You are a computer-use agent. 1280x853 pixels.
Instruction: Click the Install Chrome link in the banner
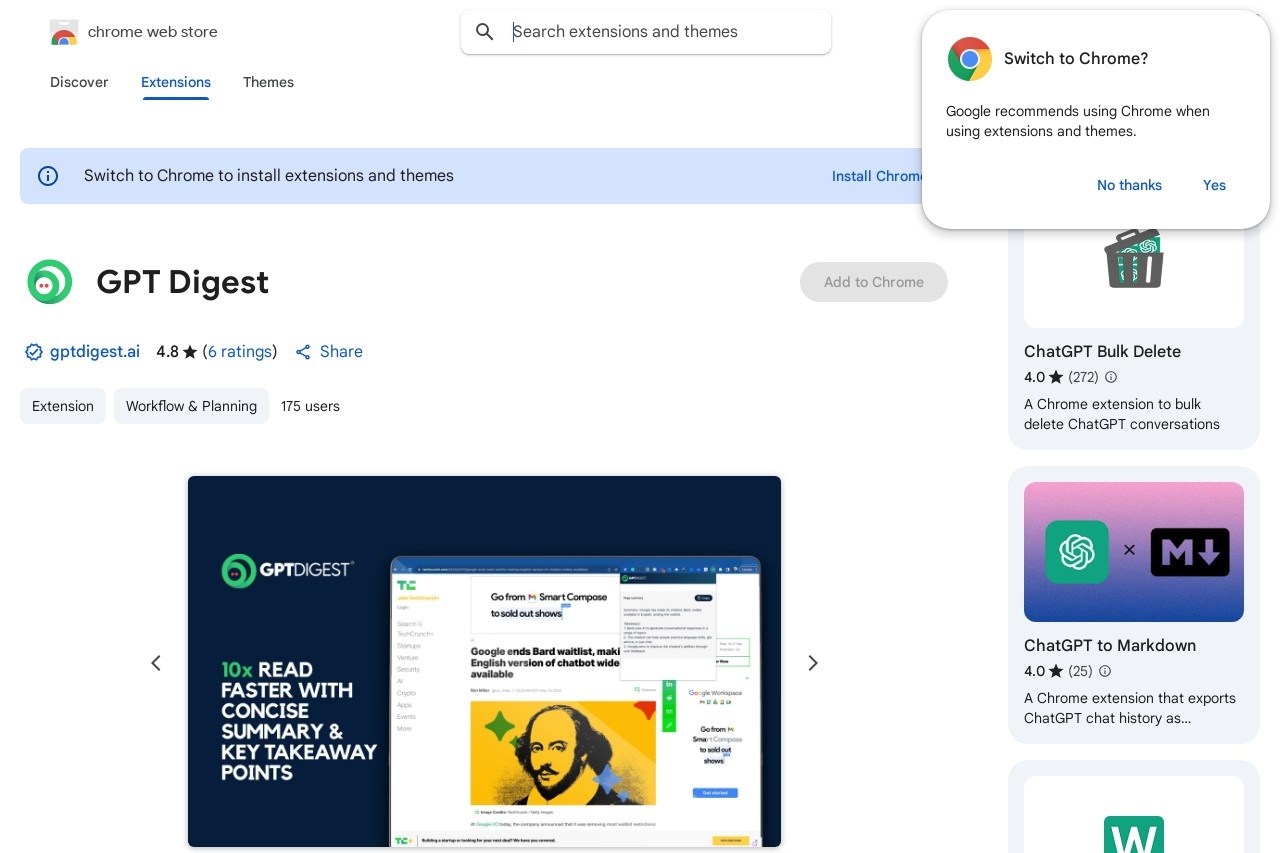(877, 176)
